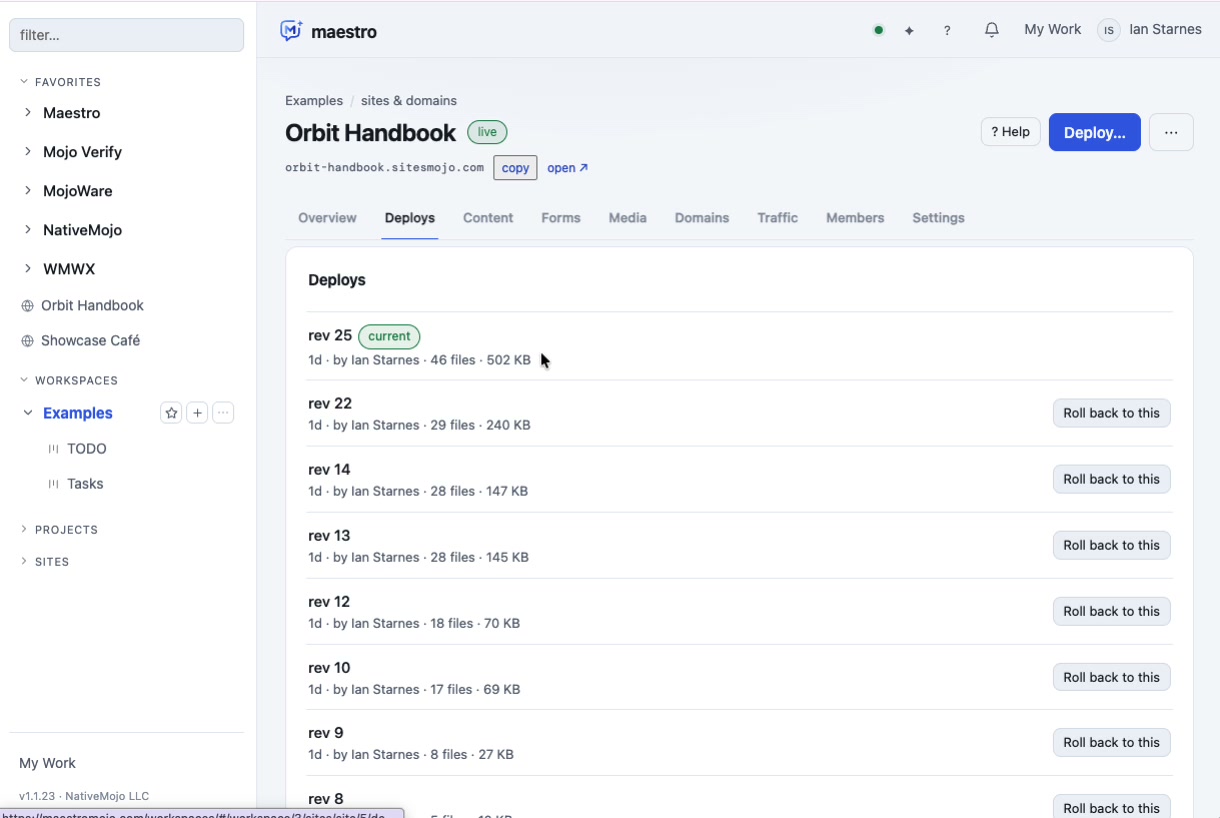Open the TODO board
The height and width of the screenshot is (818, 1220).
(87, 449)
